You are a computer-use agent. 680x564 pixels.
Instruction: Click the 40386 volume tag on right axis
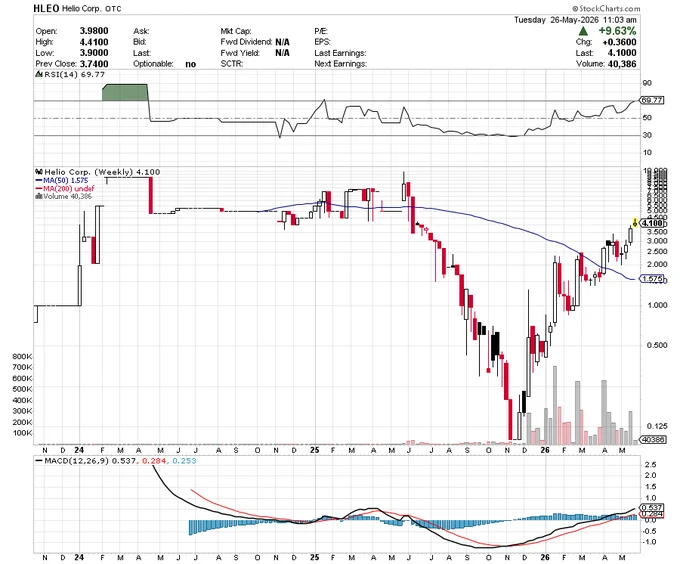pos(653,440)
